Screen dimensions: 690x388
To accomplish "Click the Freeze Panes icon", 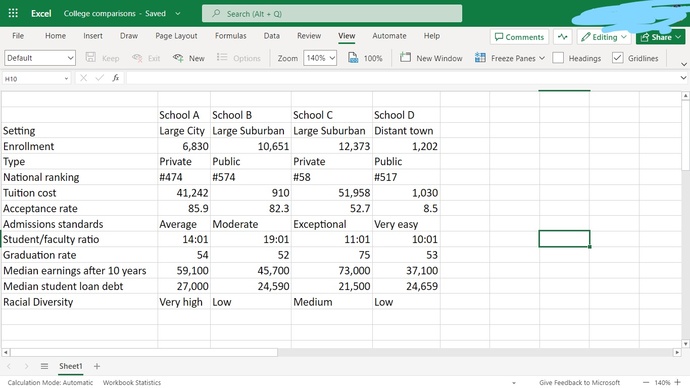I will tap(480, 58).
